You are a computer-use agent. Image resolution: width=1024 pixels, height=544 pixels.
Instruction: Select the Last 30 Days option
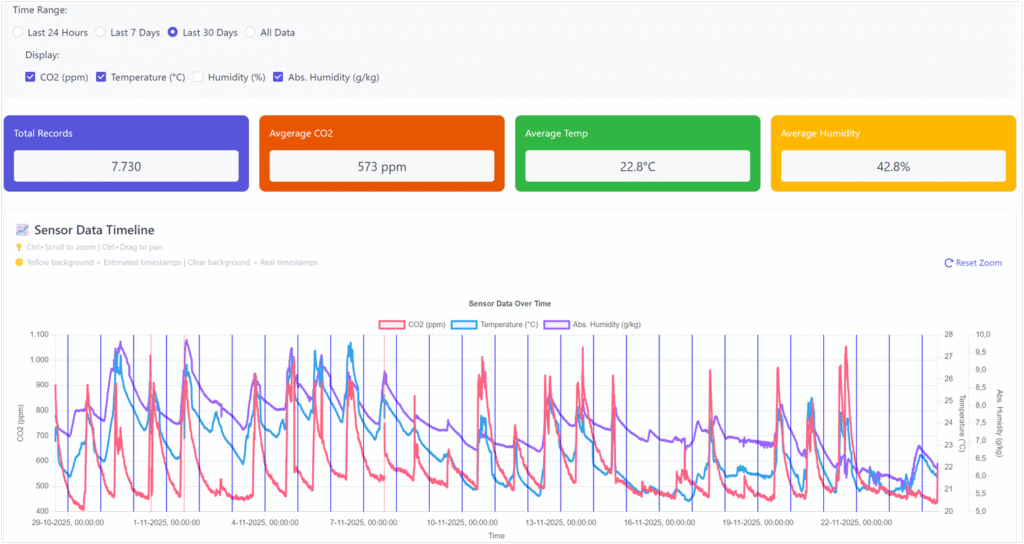(x=173, y=32)
